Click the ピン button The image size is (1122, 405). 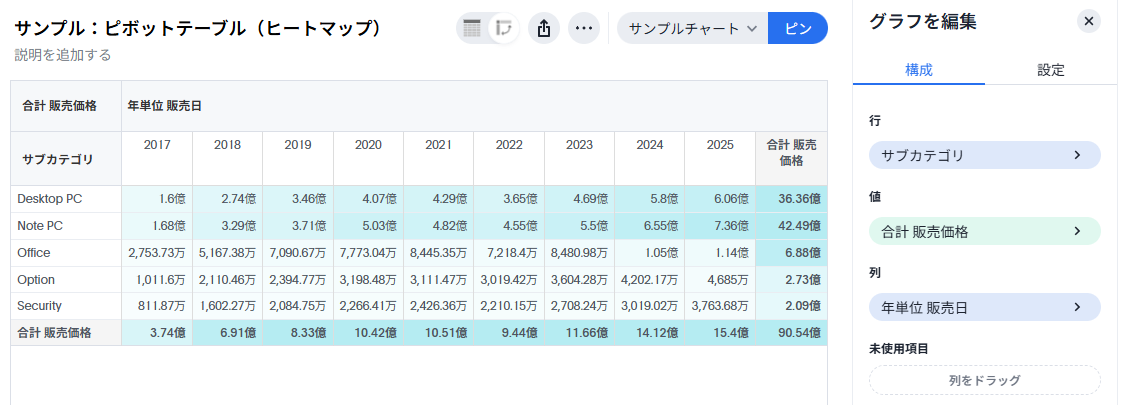coord(798,28)
